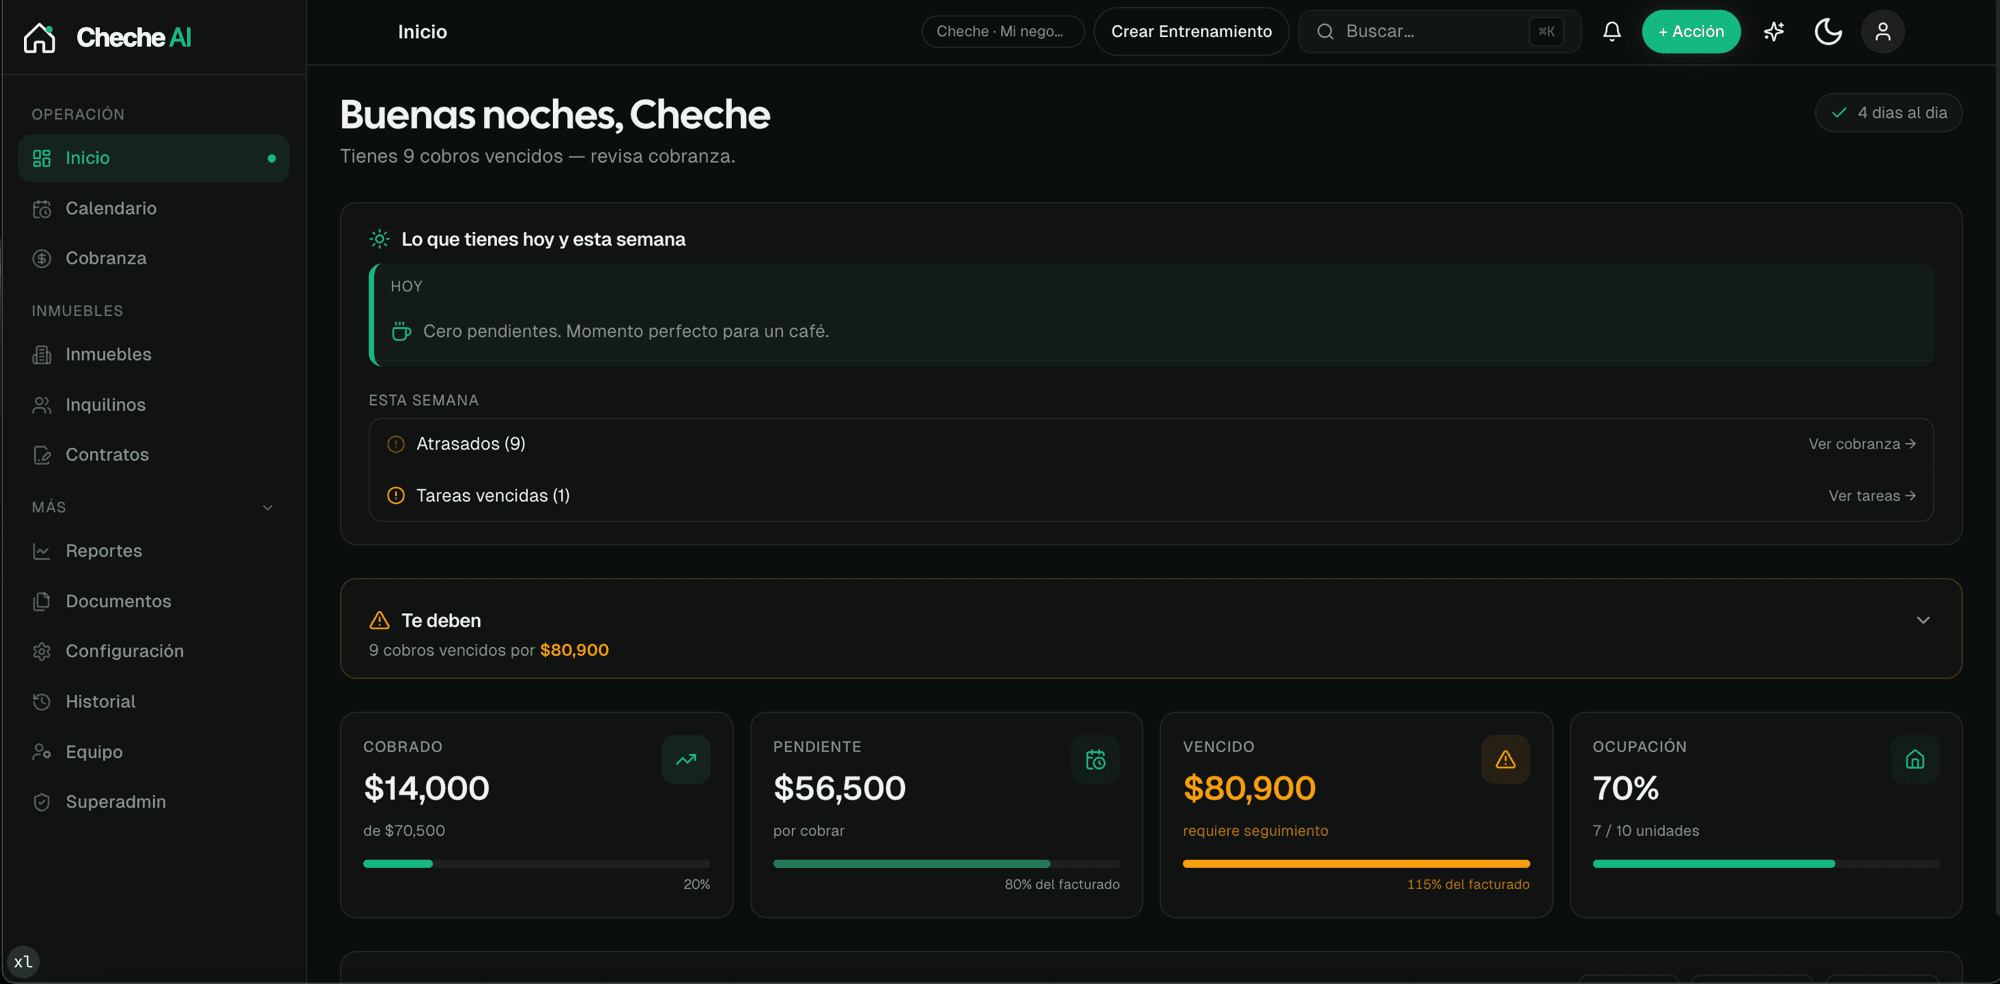
Task: Click the 7 / 10 unidades text
Action: (x=1646, y=831)
